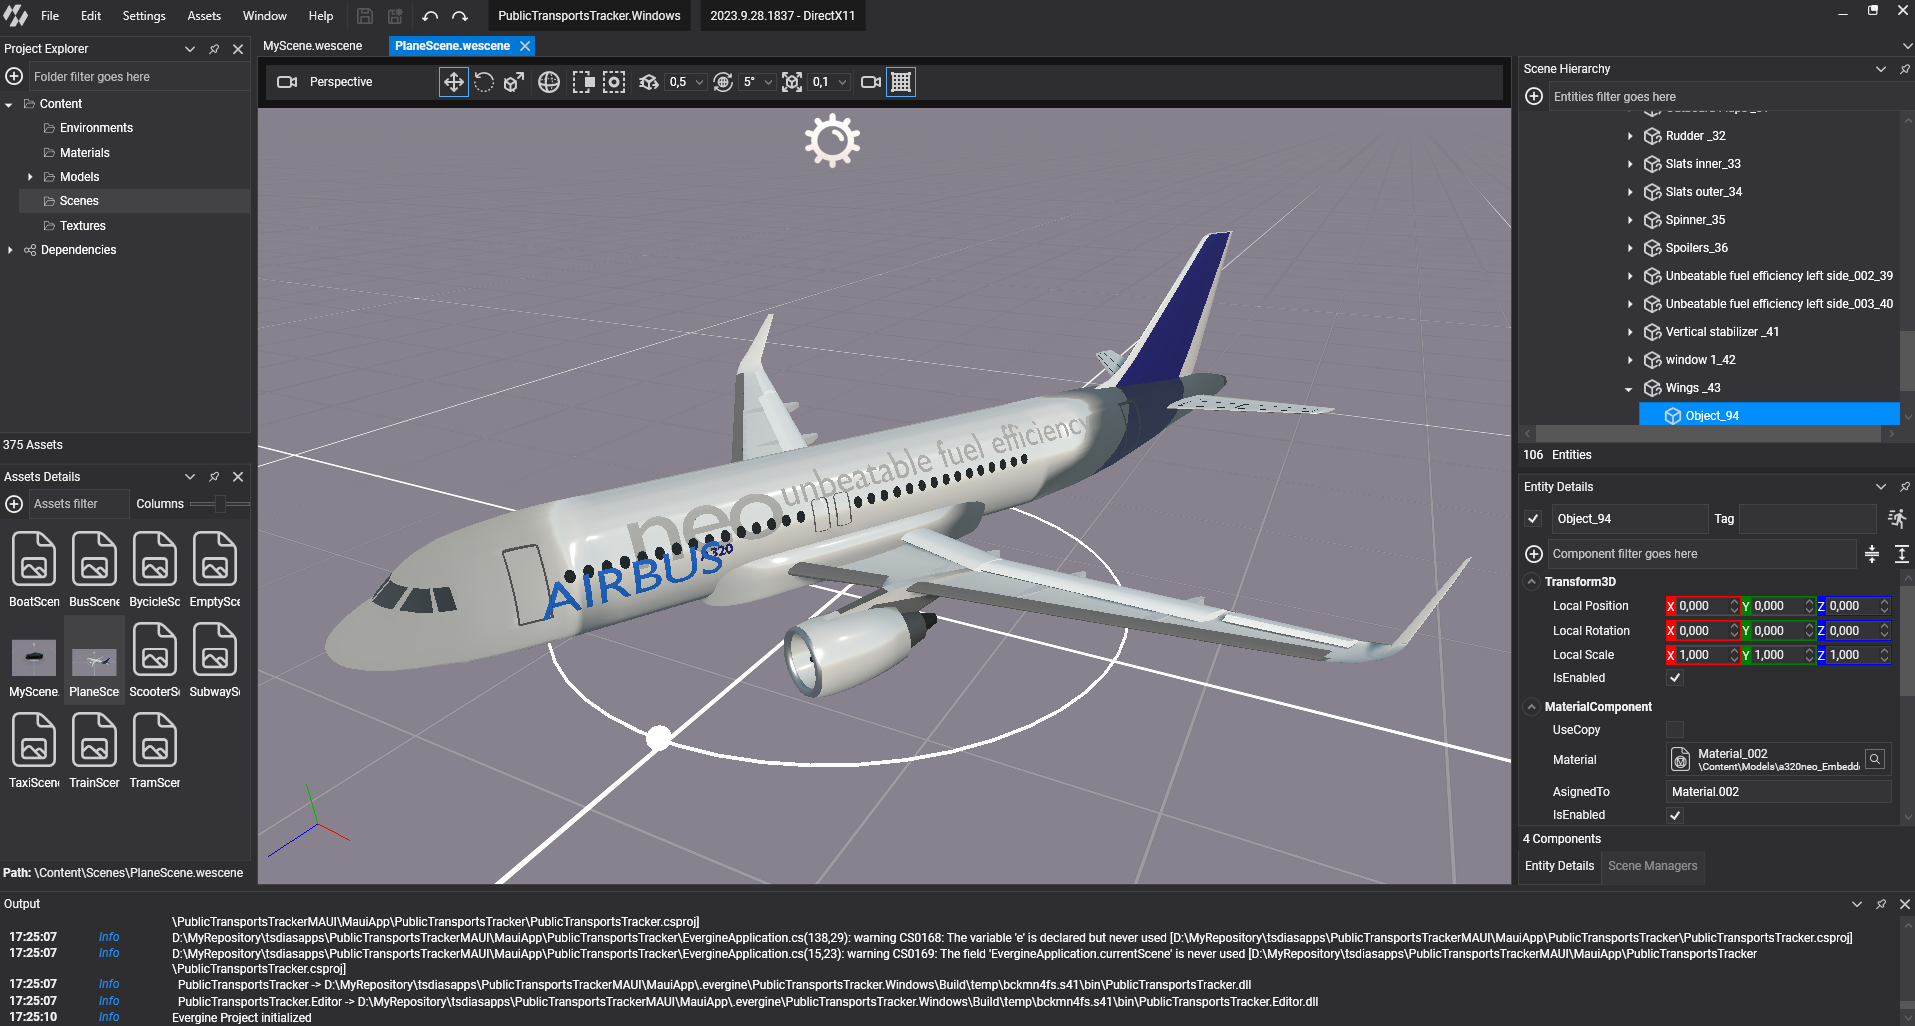Click the rectangle selection mode icon
Viewport: 1915px width, 1026px height.
tap(583, 82)
